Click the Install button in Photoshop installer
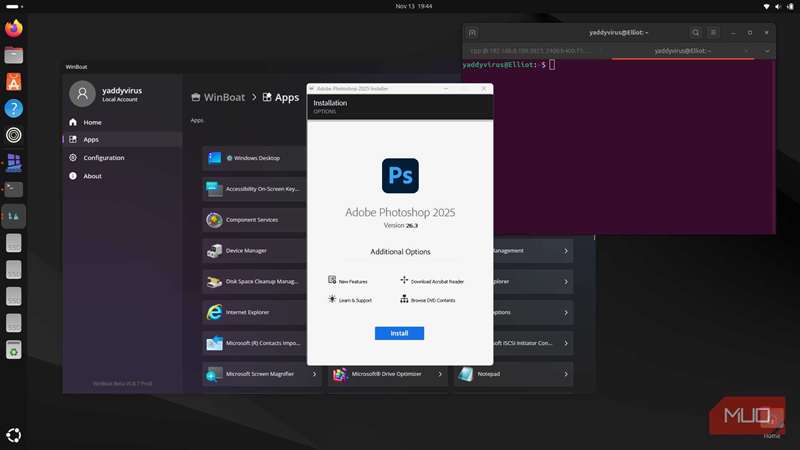The image size is (800, 450). click(x=399, y=333)
